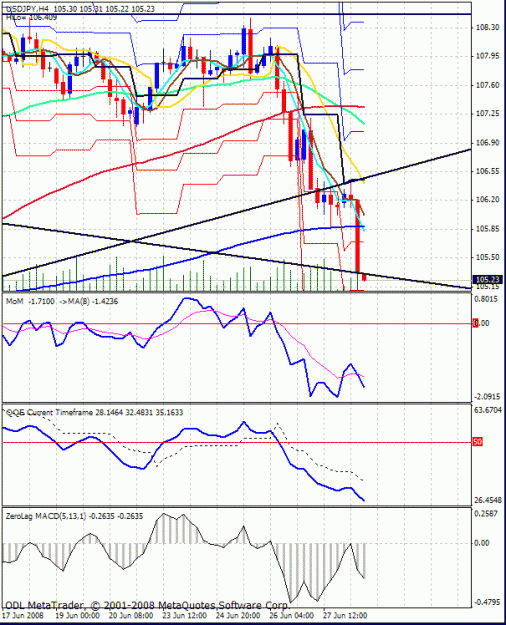The width and height of the screenshot is (506, 625).
Task: Click the 107.60 price scale label
Action: tap(487, 85)
